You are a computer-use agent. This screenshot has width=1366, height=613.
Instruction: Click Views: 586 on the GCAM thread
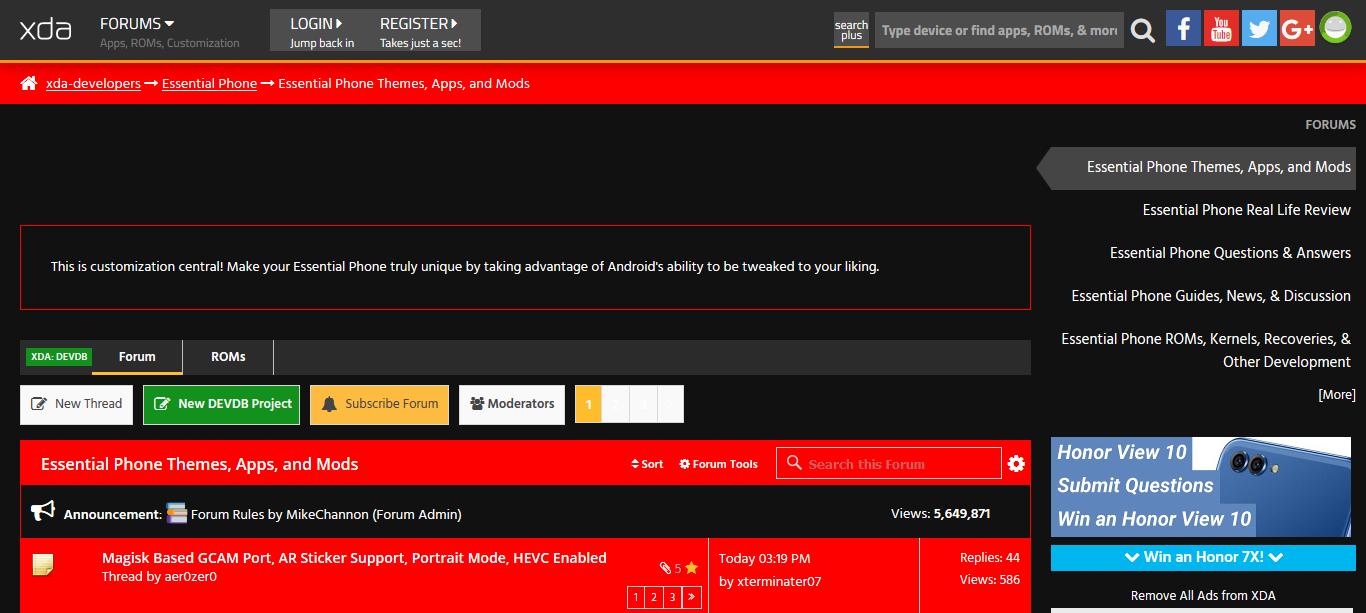(990, 580)
